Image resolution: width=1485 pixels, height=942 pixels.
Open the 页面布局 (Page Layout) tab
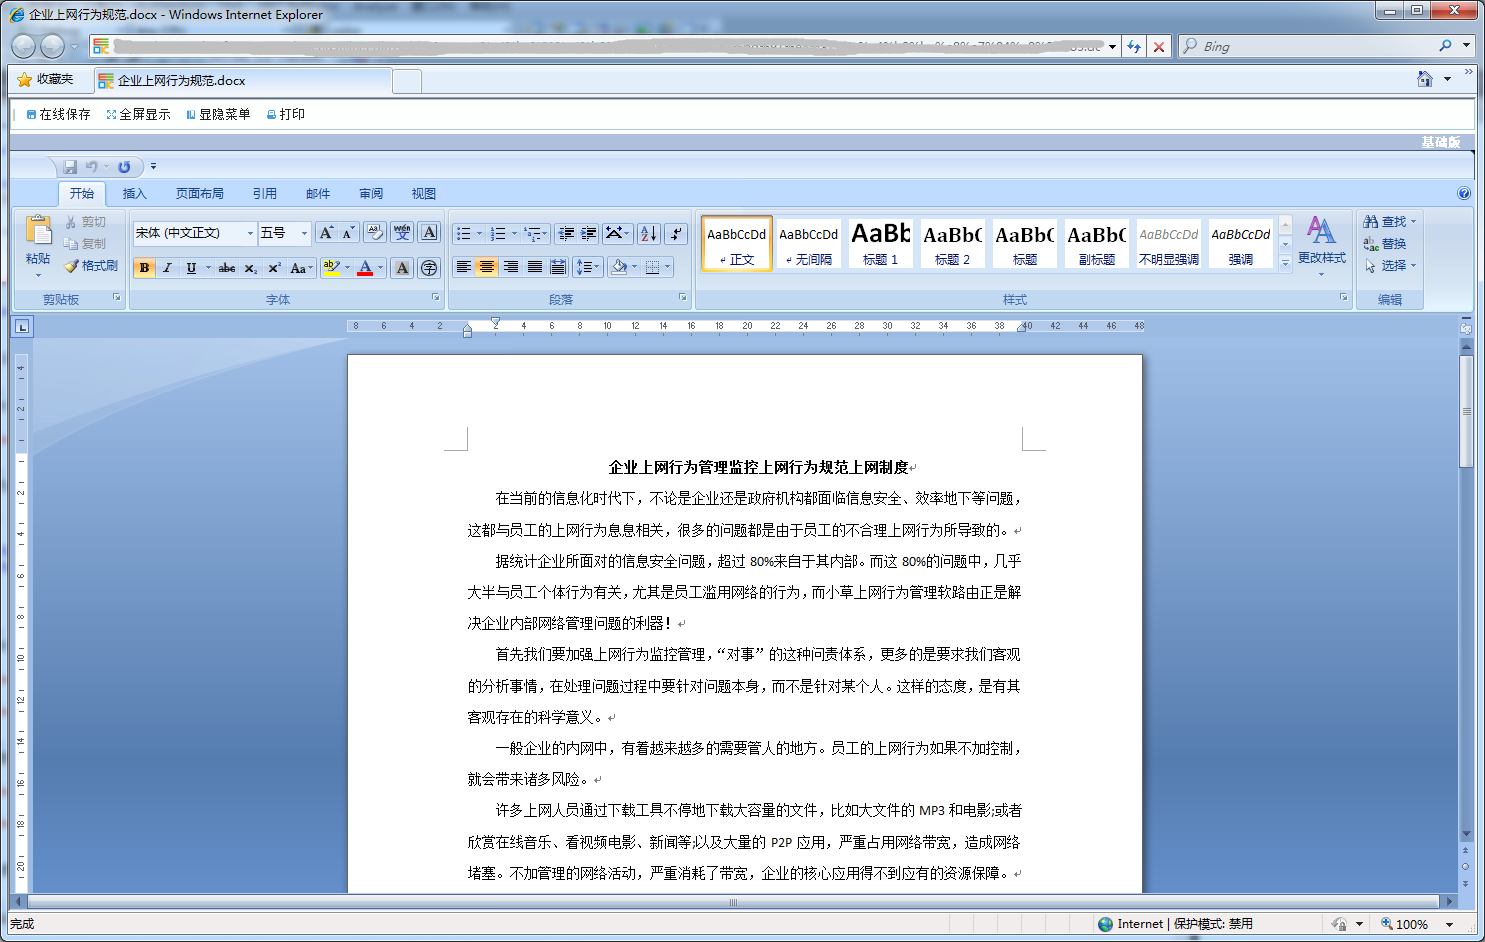199,194
